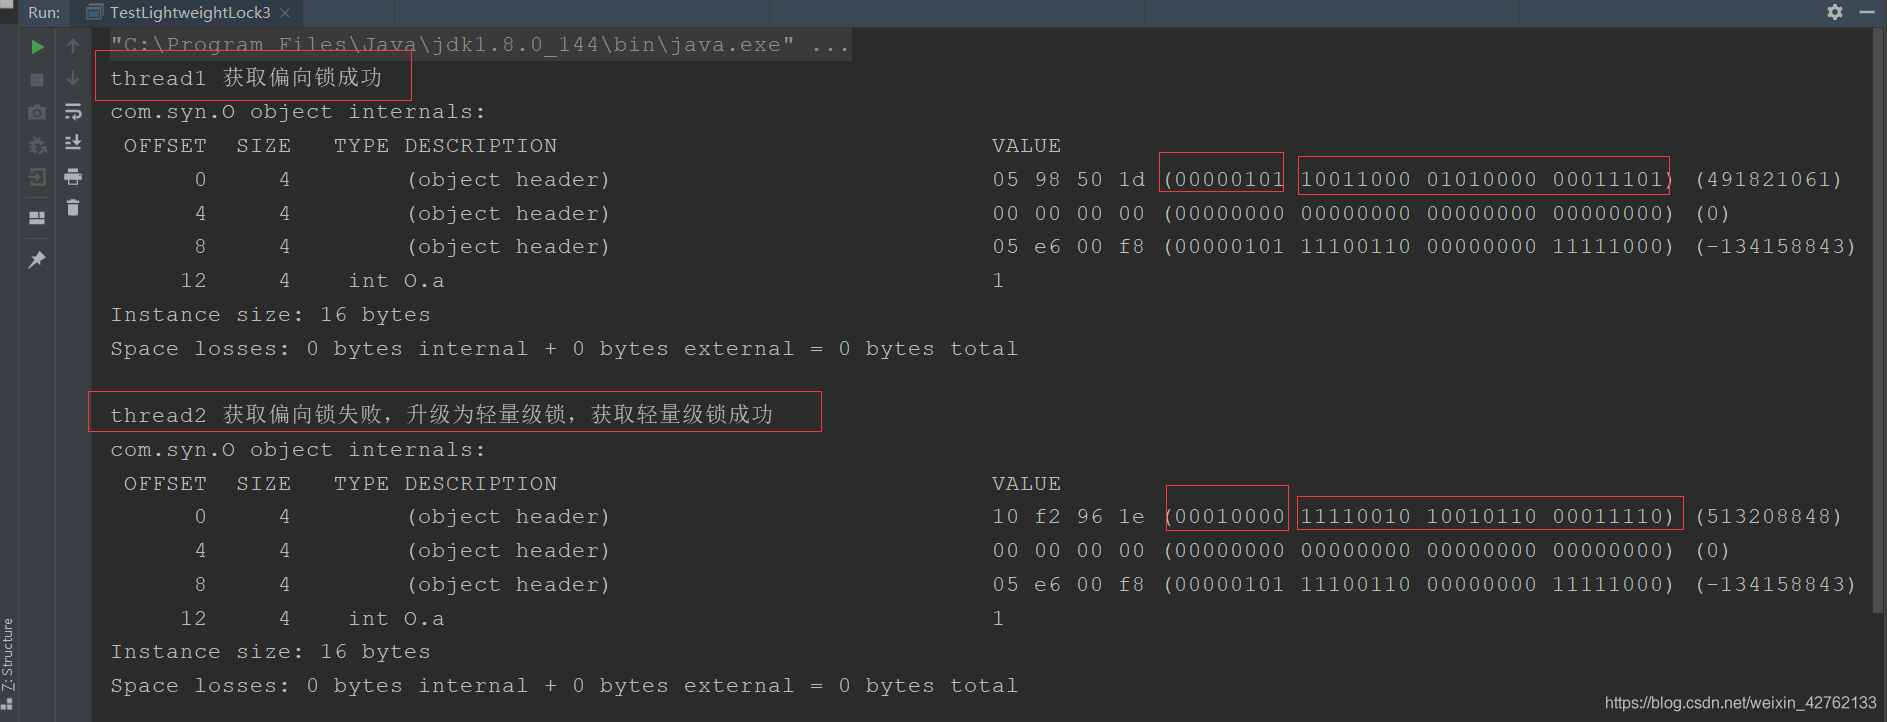
Task: Pin the Run tab with the pin icon
Action: [x=37, y=260]
